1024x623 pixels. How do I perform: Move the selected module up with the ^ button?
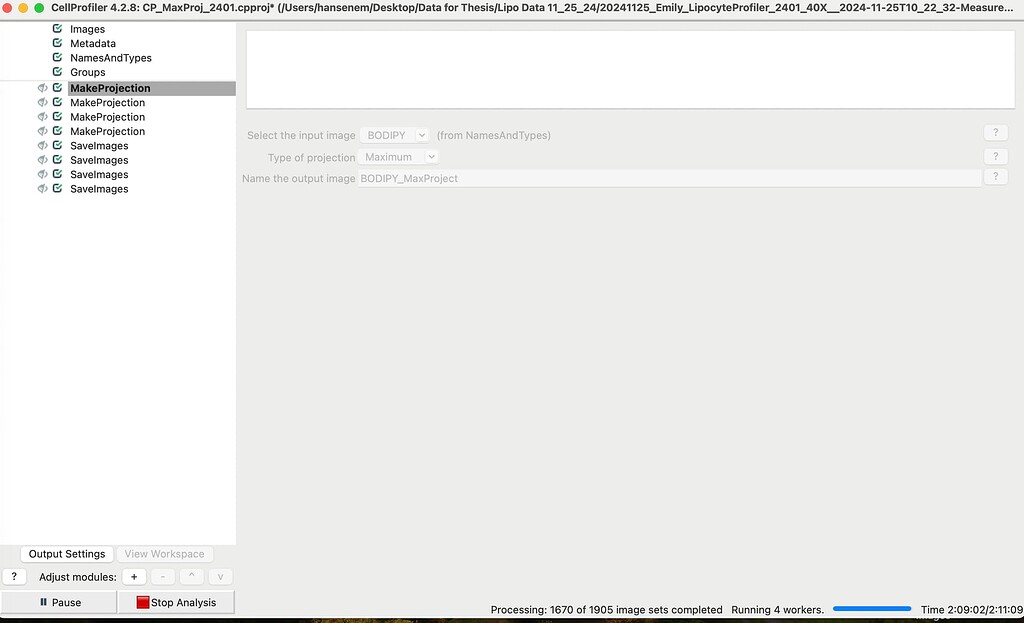[x=191, y=576]
